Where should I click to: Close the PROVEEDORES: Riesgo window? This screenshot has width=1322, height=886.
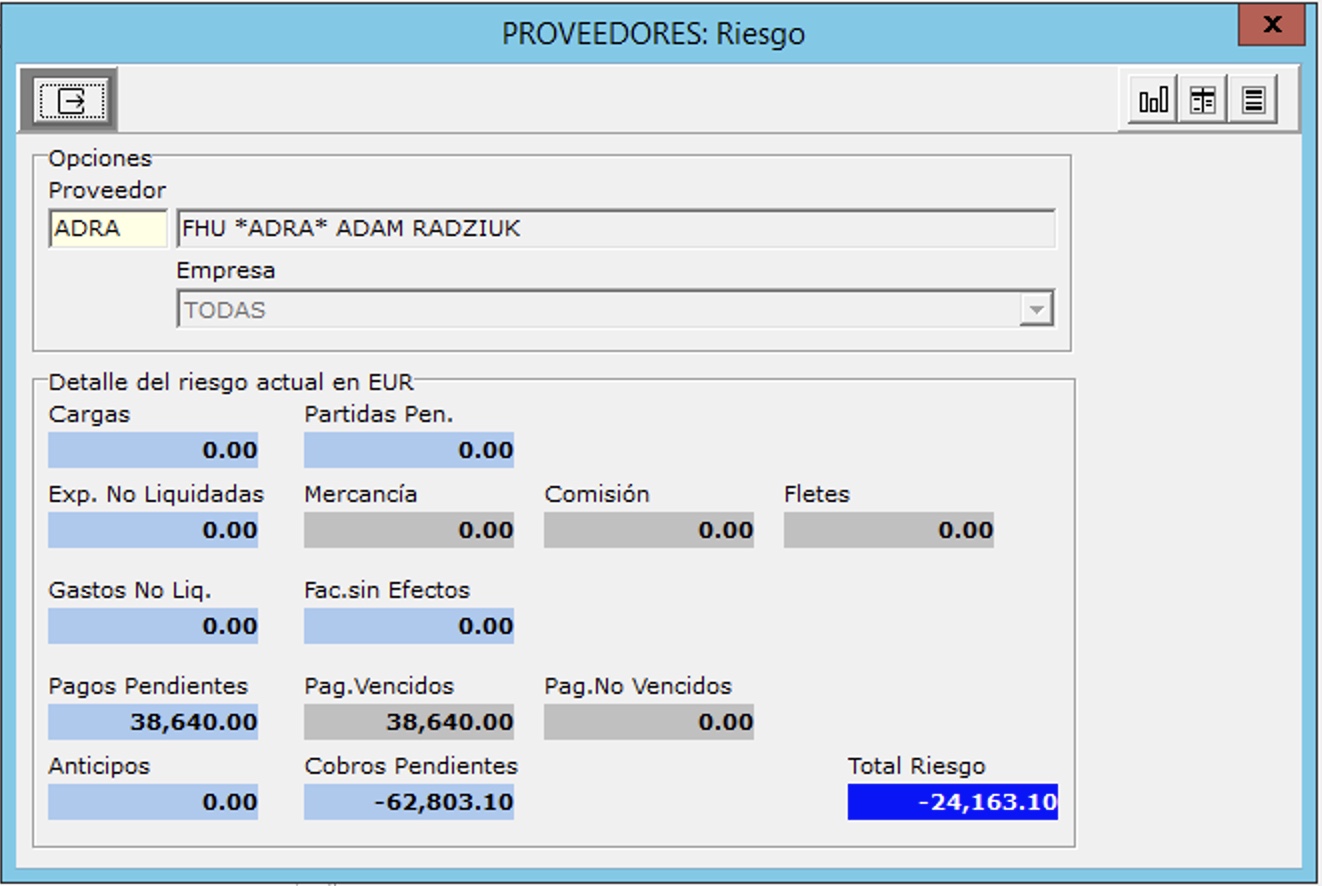(1271, 26)
